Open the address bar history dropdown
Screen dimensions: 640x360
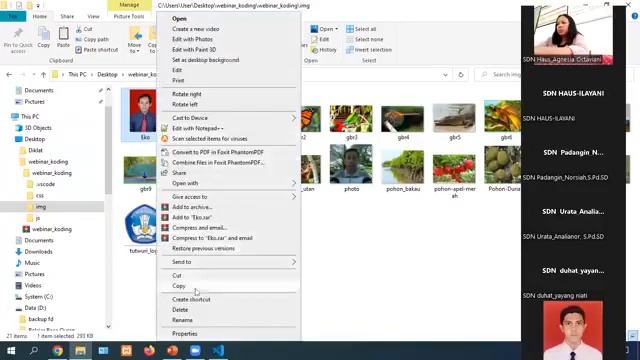pos(445,75)
